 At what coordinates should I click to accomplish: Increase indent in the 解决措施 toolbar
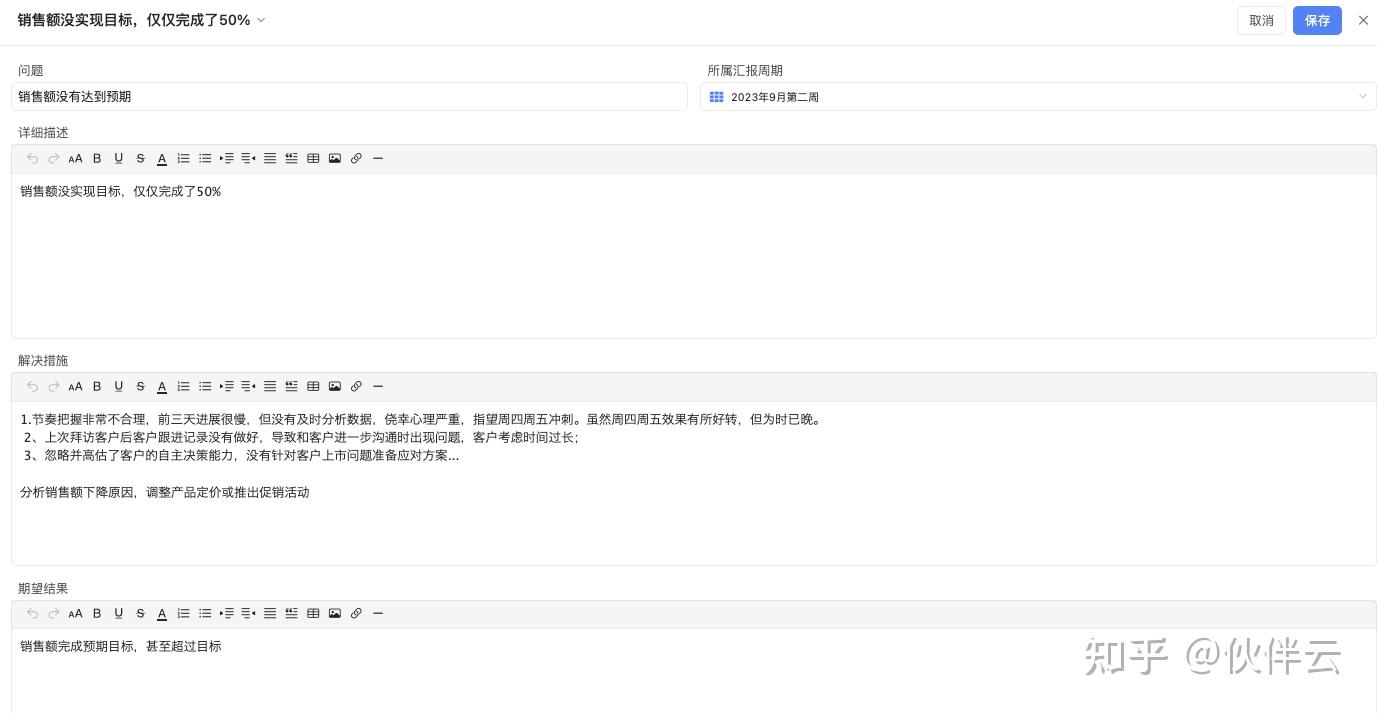click(226, 386)
